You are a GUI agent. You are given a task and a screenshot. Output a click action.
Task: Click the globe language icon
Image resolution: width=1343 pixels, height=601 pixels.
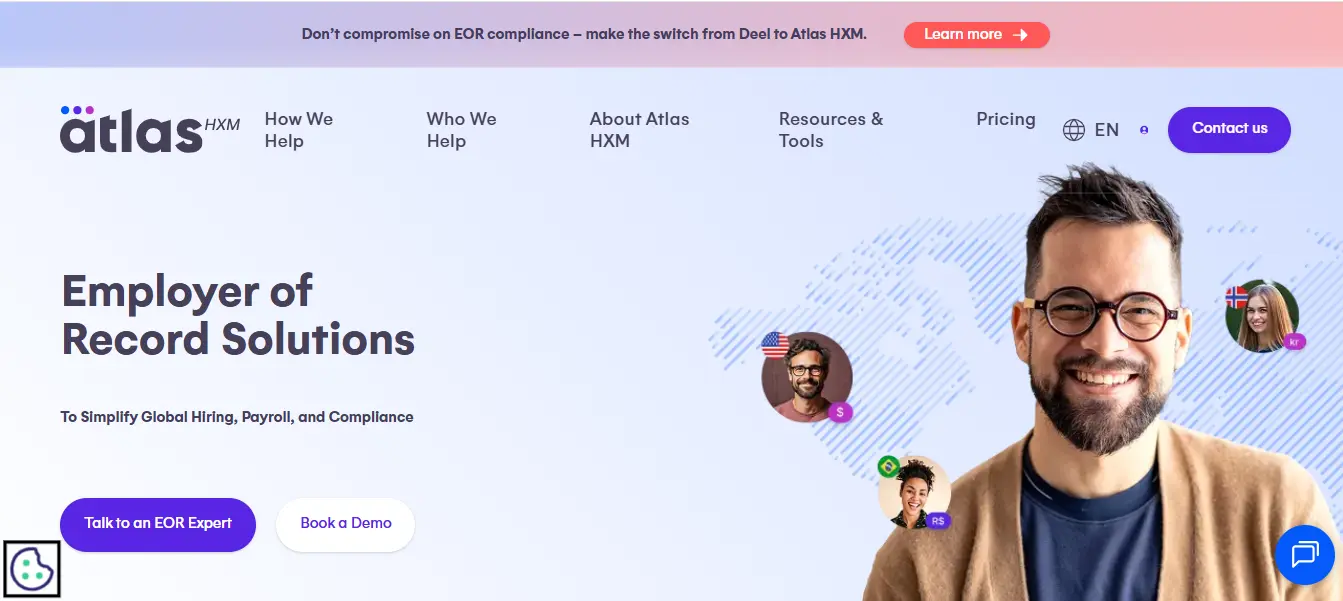[x=1074, y=130]
